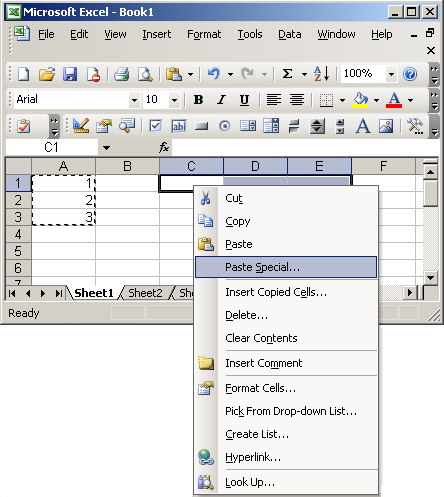Image resolution: width=444 pixels, height=497 pixels.
Task: Select row 4 header
Action: [x=18, y=234]
